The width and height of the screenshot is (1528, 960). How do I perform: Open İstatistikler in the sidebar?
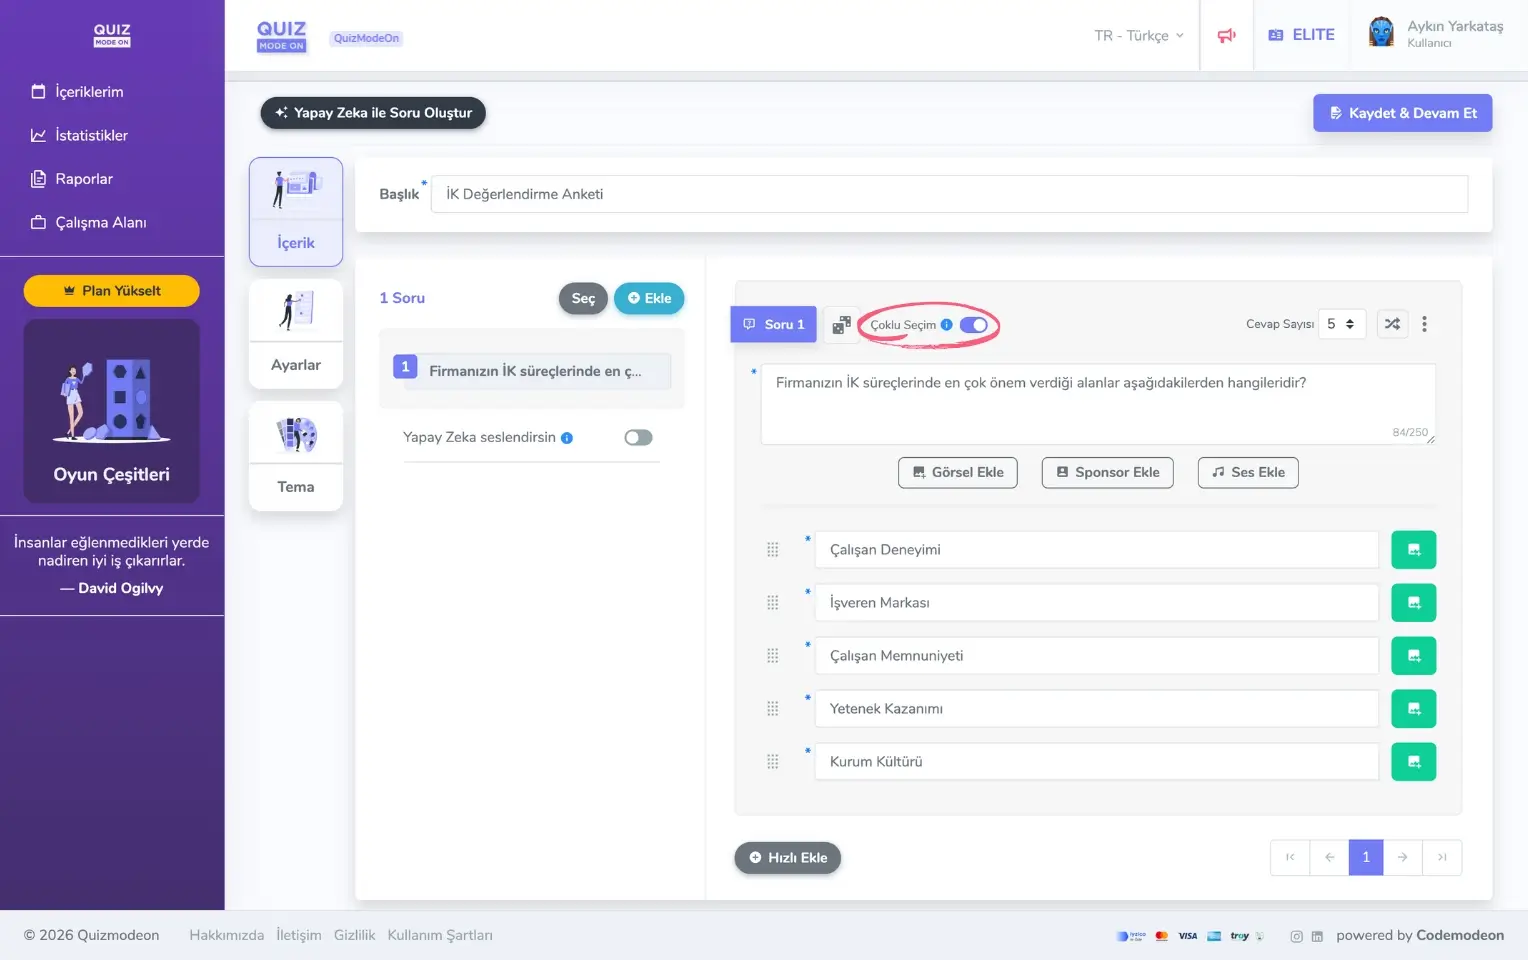(91, 135)
